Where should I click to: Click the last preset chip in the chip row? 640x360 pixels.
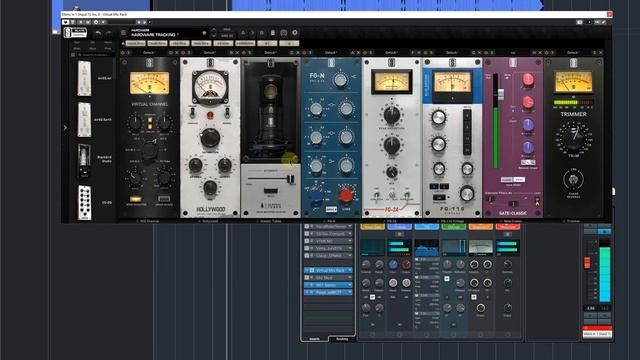[289, 43]
